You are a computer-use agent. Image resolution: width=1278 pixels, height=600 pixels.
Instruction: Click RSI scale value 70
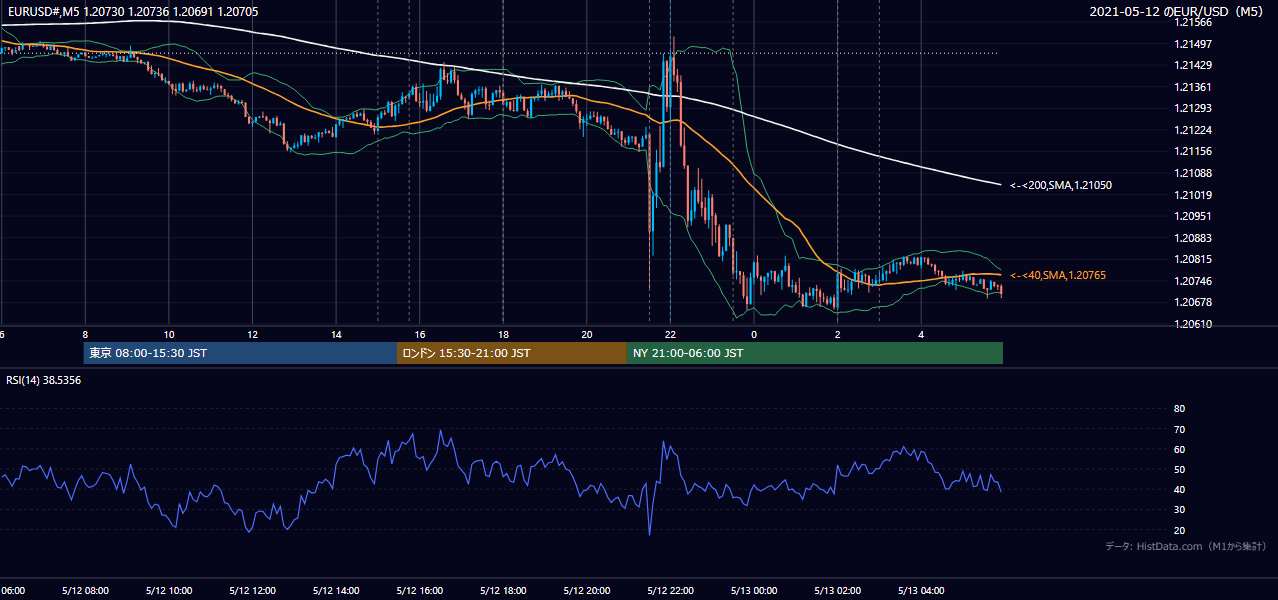point(1179,429)
